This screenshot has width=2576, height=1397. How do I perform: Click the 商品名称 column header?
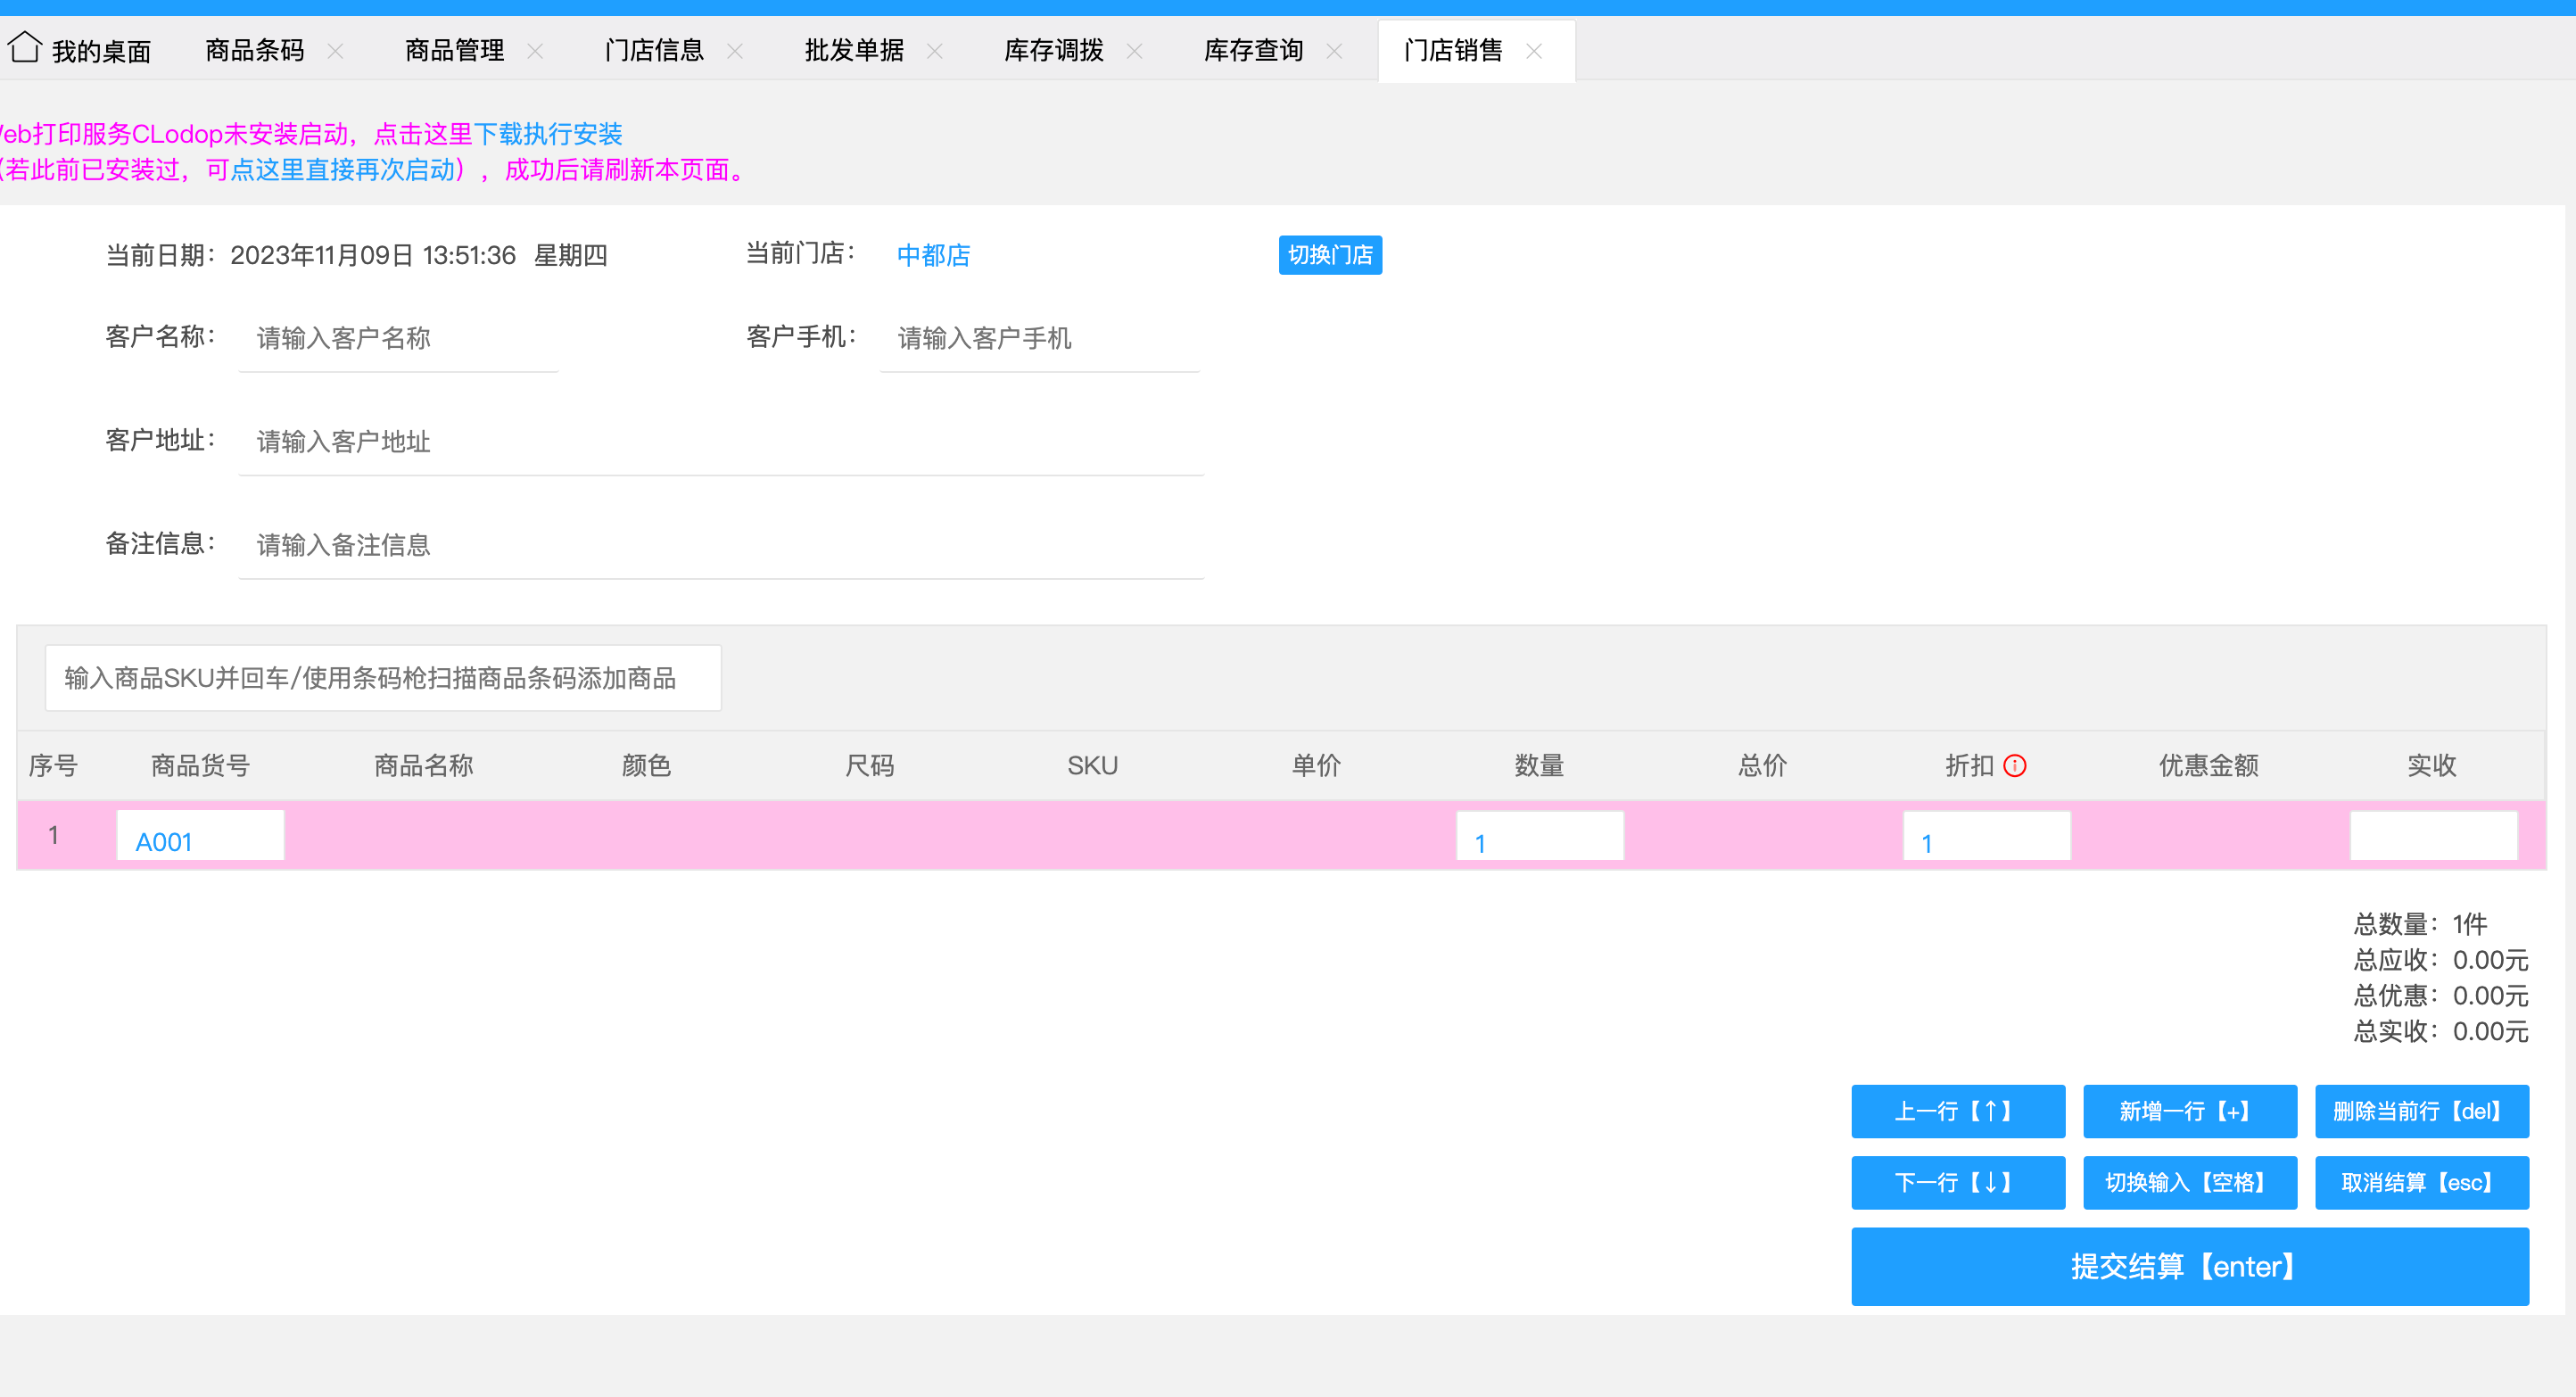423,766
